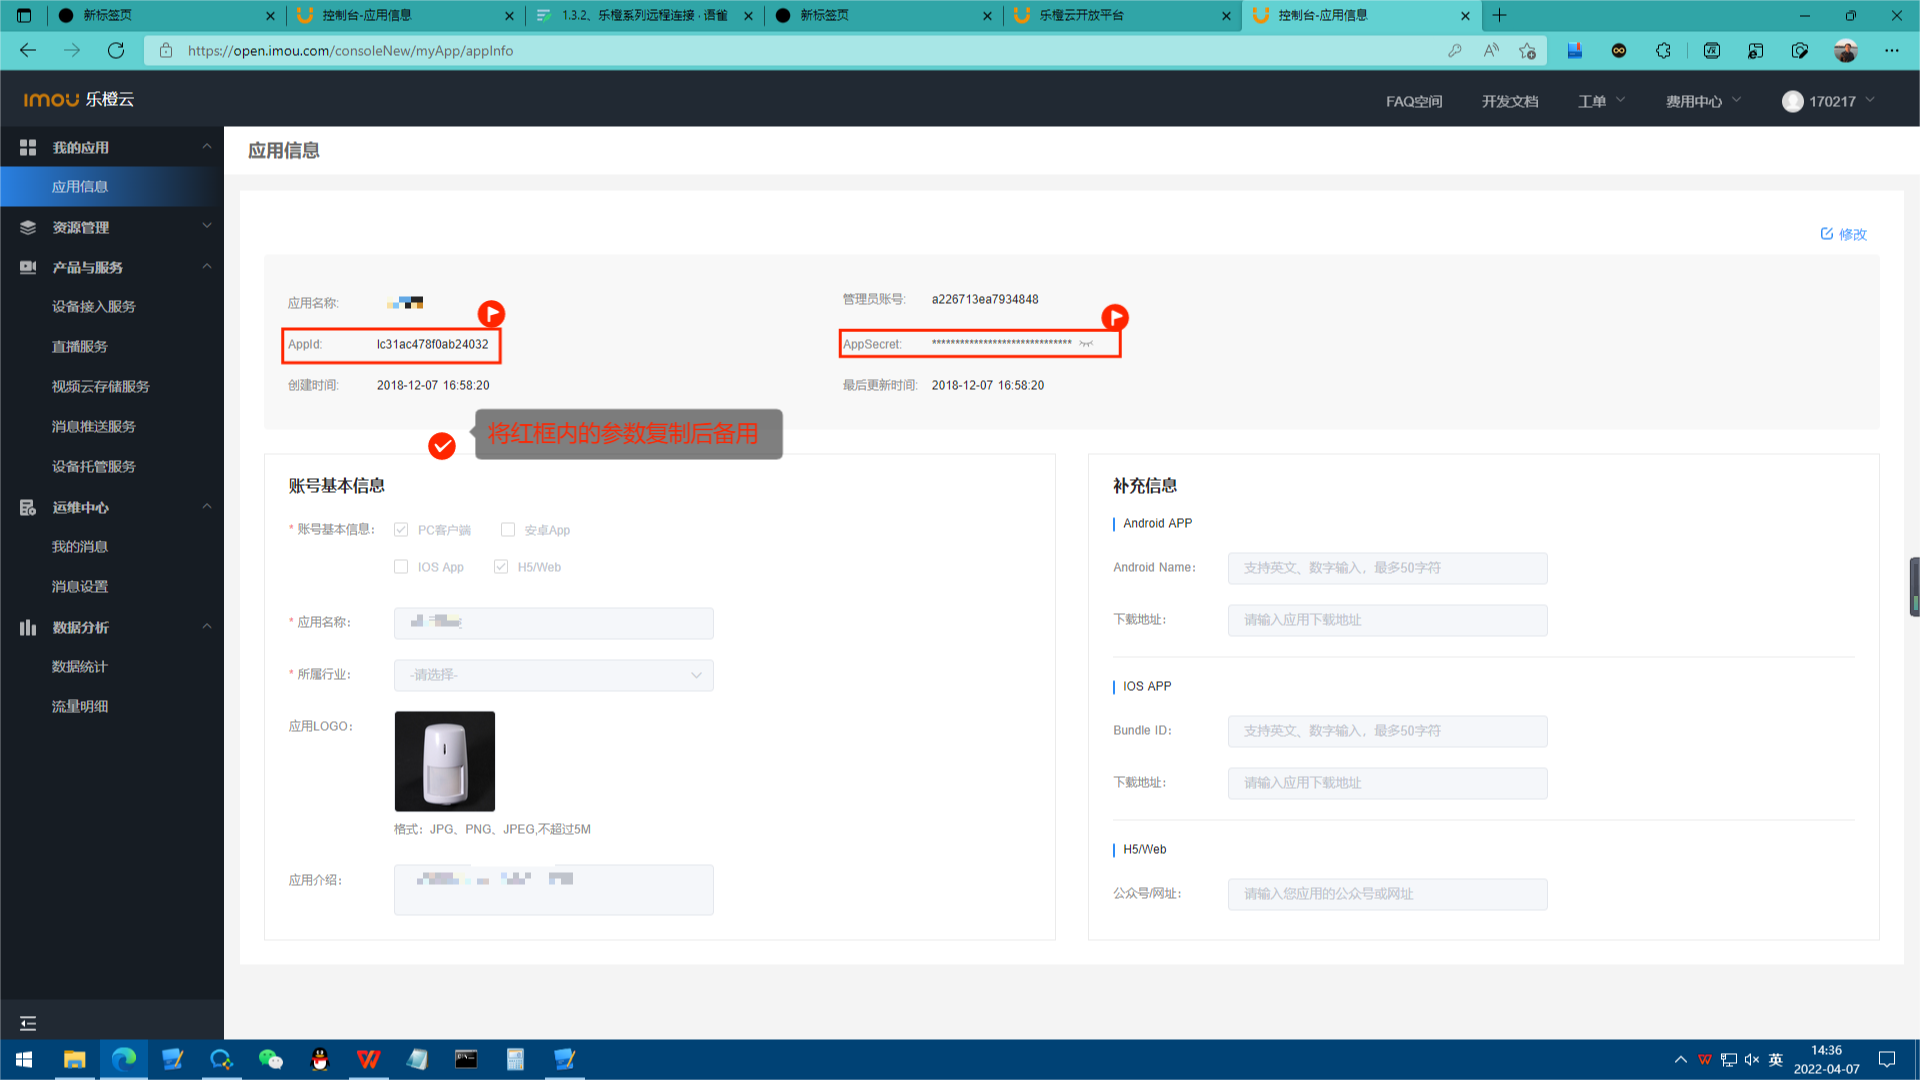The height and width of the screenshot is (1080, 1920).
Task: Open the browser profile avatar
Action: (x=1846, y=51)
